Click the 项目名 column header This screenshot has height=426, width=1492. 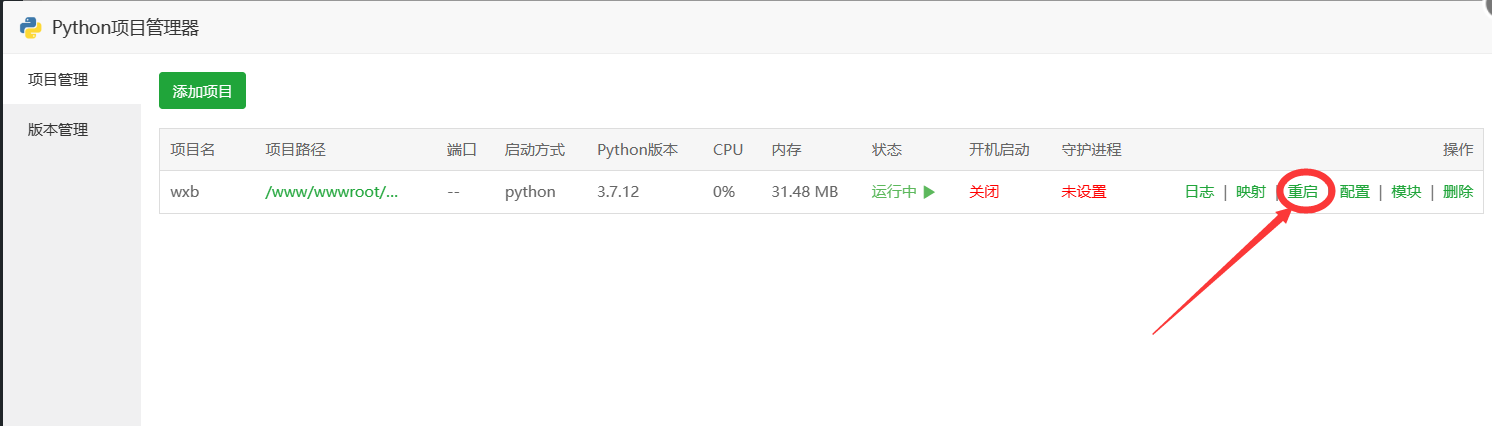point(193,150)
